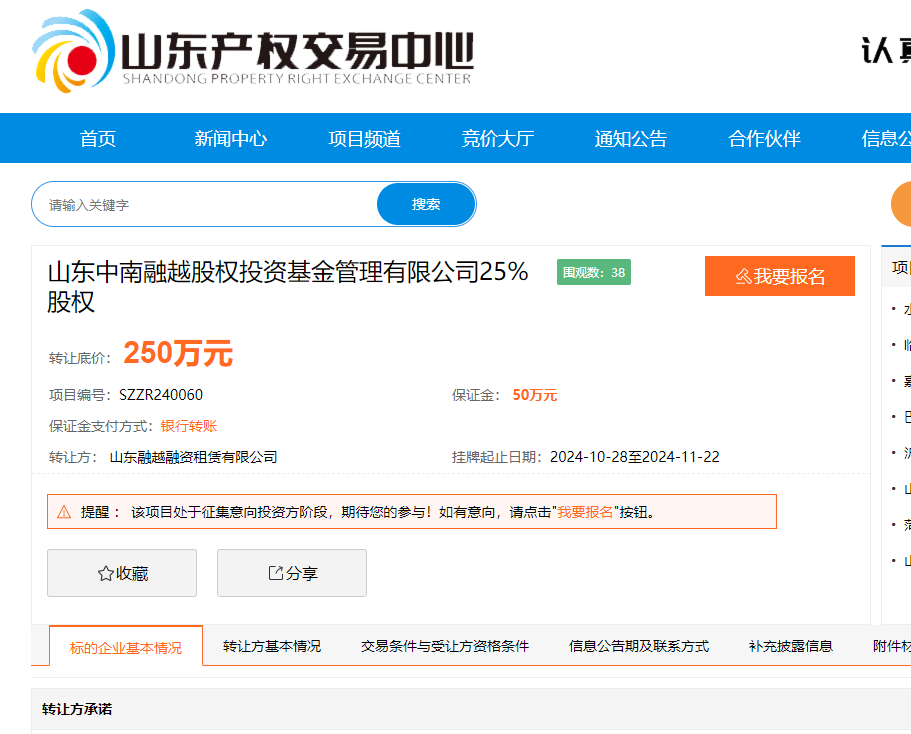Switch to the 转让方基本情况 tab
This screenshot has width=911, height=734.
pos(271,646)
